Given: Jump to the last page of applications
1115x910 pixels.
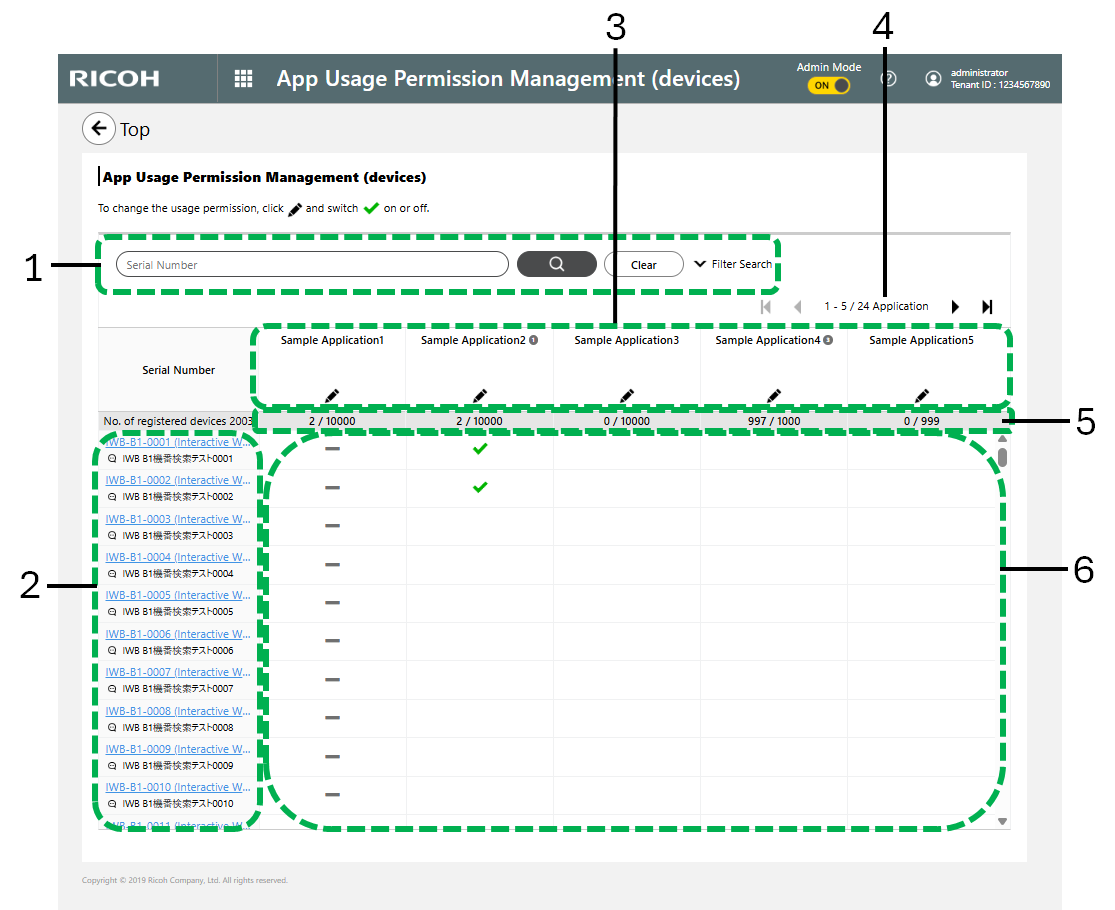Looking at the screenshot, I should [x=987, y=307].
